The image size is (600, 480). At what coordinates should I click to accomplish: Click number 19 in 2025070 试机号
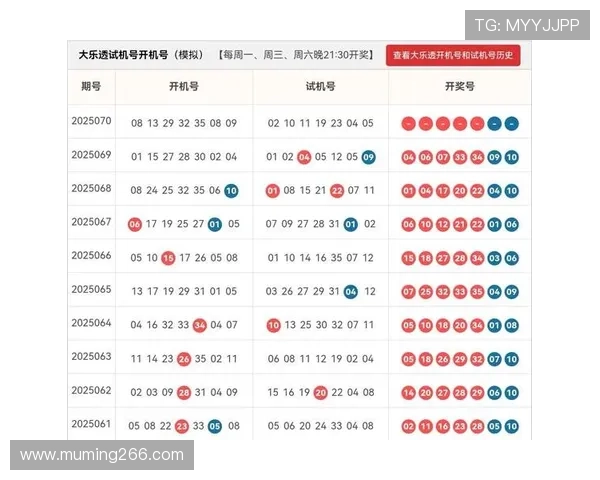coord(321,123)
